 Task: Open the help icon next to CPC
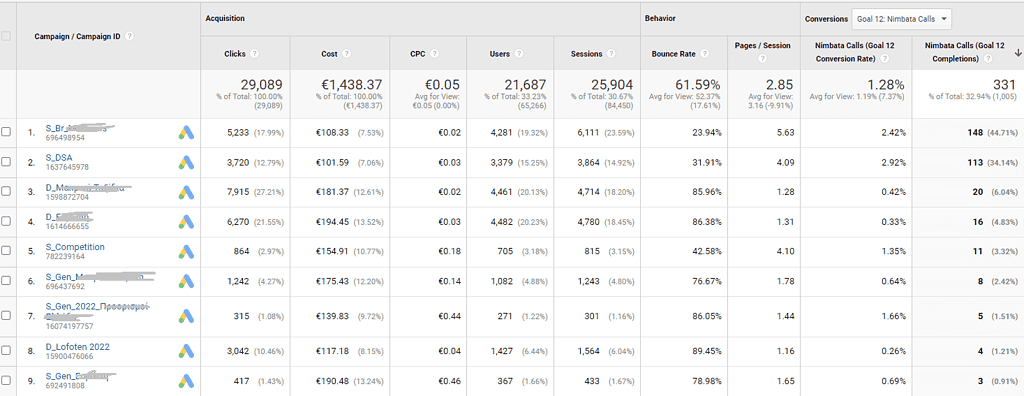click(434, 54)
